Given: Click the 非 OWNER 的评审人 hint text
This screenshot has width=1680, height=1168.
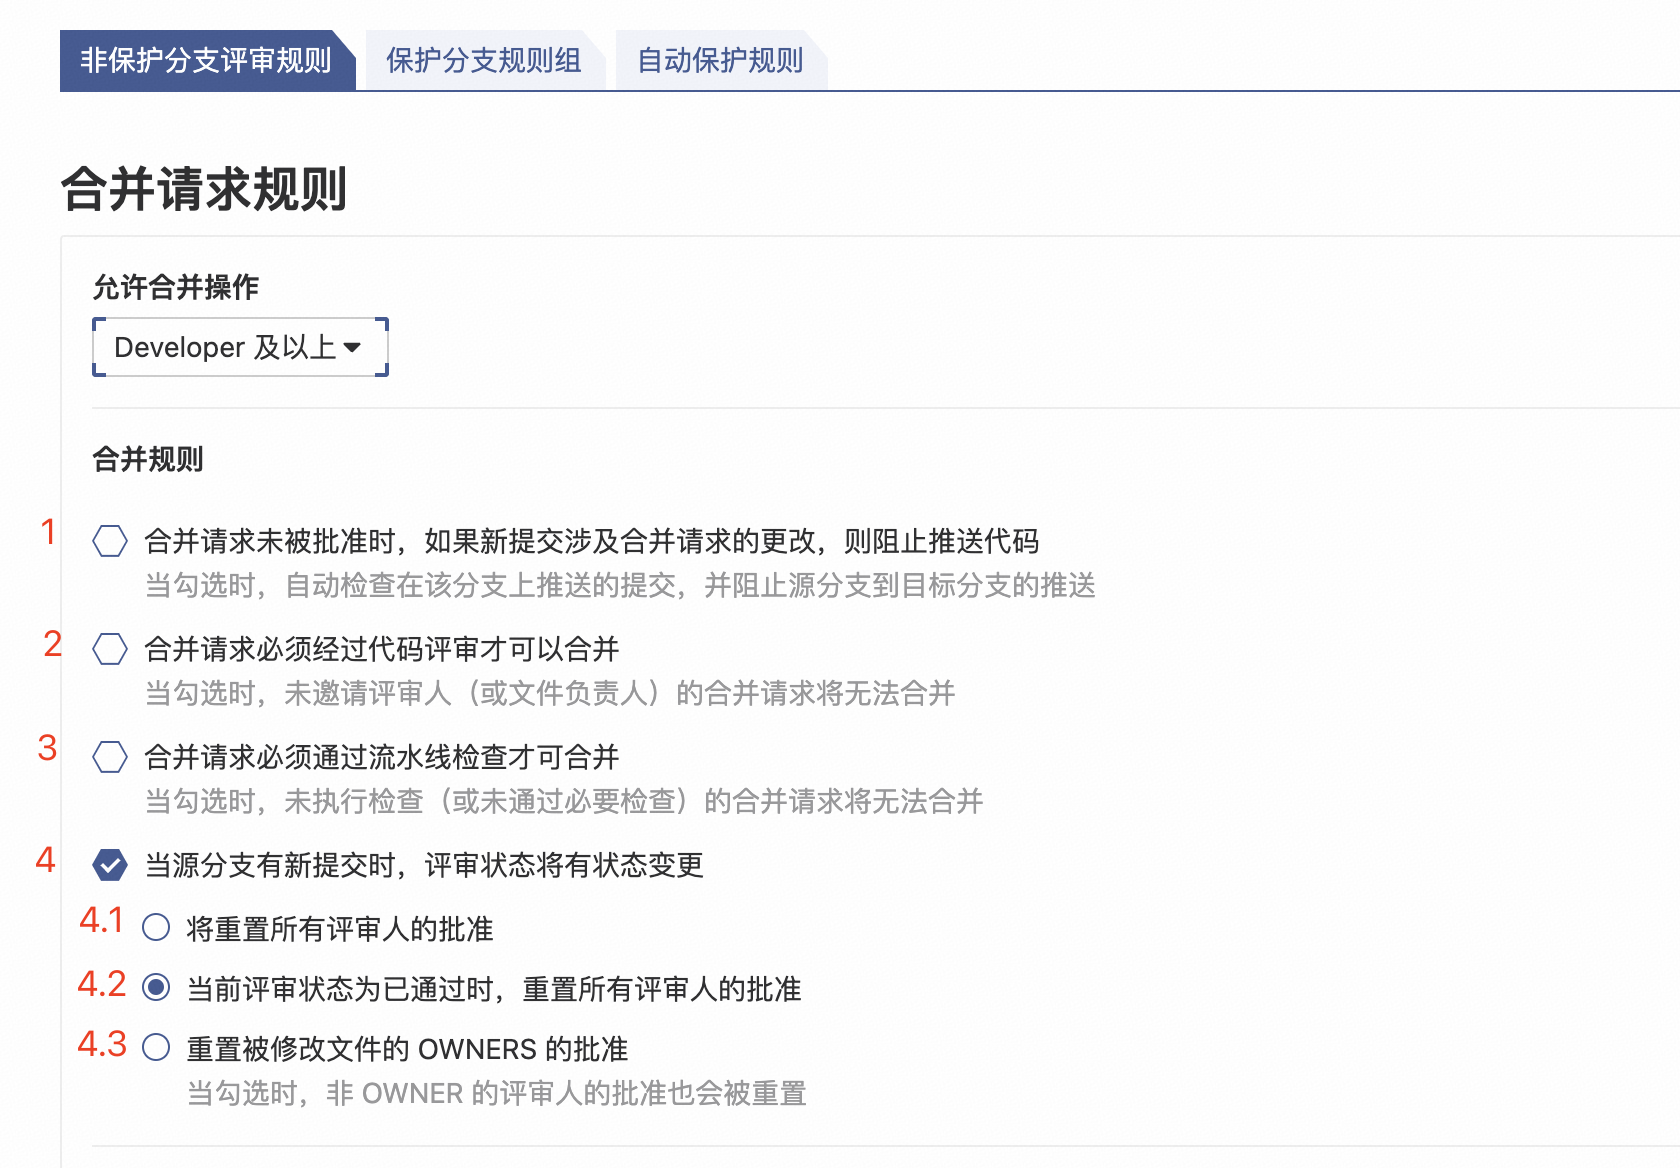Looking at the screenshot, I should [x=496, y=1093].
